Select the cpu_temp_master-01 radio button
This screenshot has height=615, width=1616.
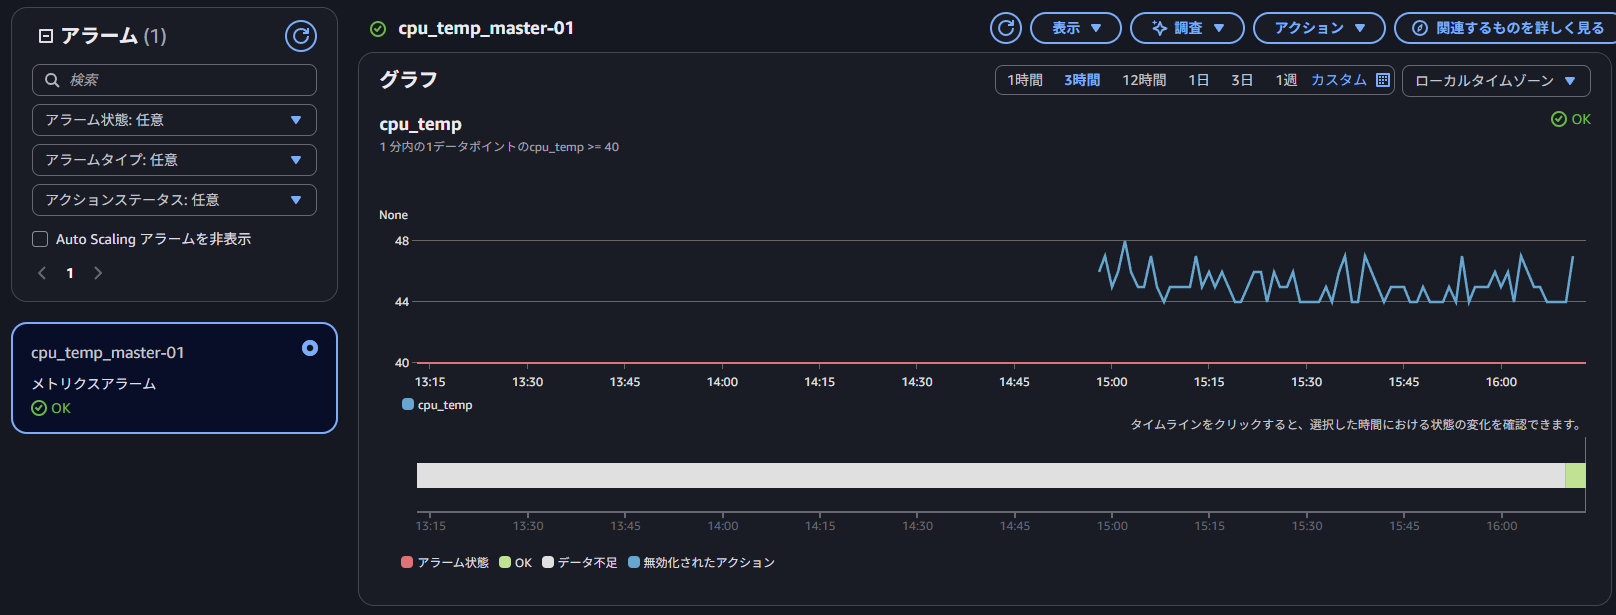(x=310, y=348)
